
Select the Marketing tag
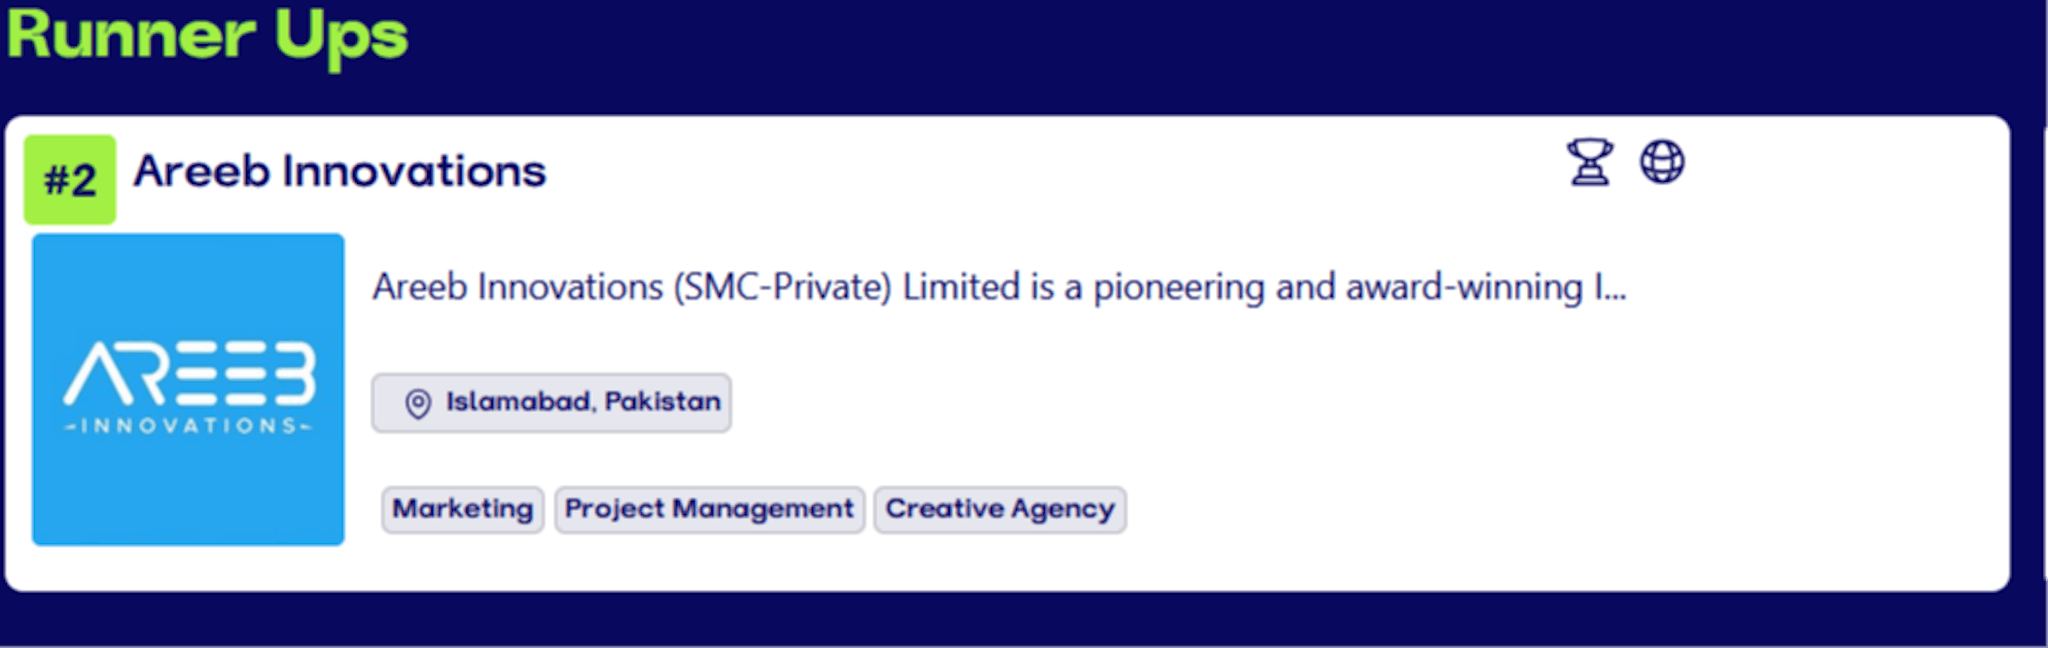coord(463,509)
